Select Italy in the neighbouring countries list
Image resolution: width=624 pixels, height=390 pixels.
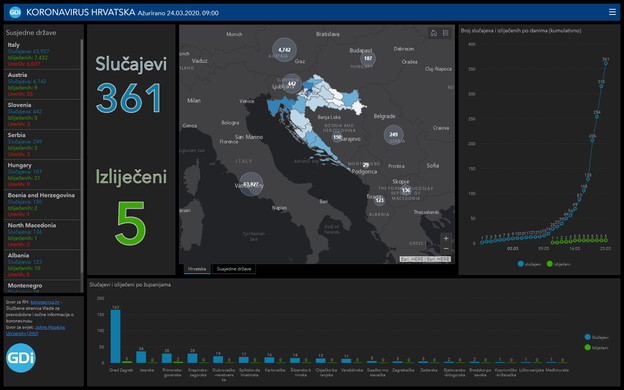pos(42,54)
